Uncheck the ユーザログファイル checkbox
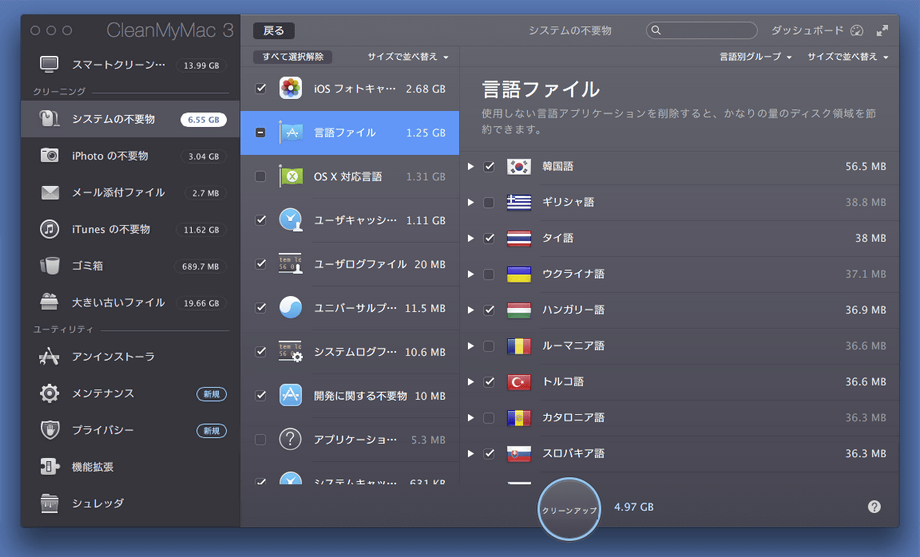The height and width of the screenshot is (557, 920). [261, 264]
